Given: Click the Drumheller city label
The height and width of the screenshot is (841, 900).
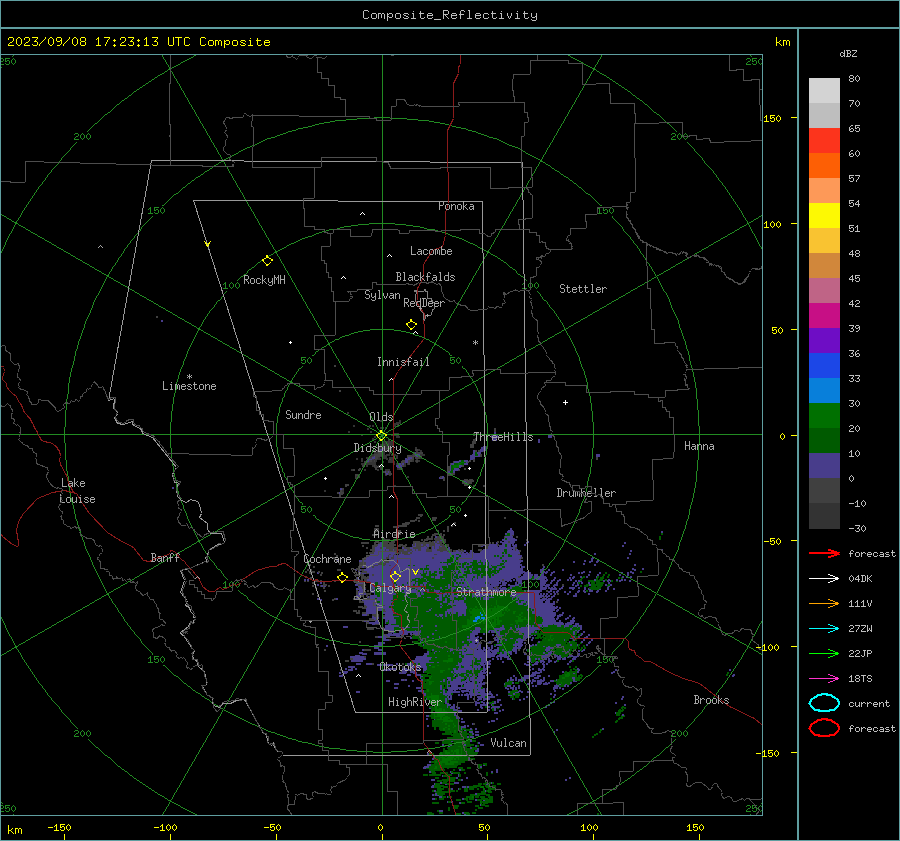Looking at the screenshot, I should [x=586, y=493].
